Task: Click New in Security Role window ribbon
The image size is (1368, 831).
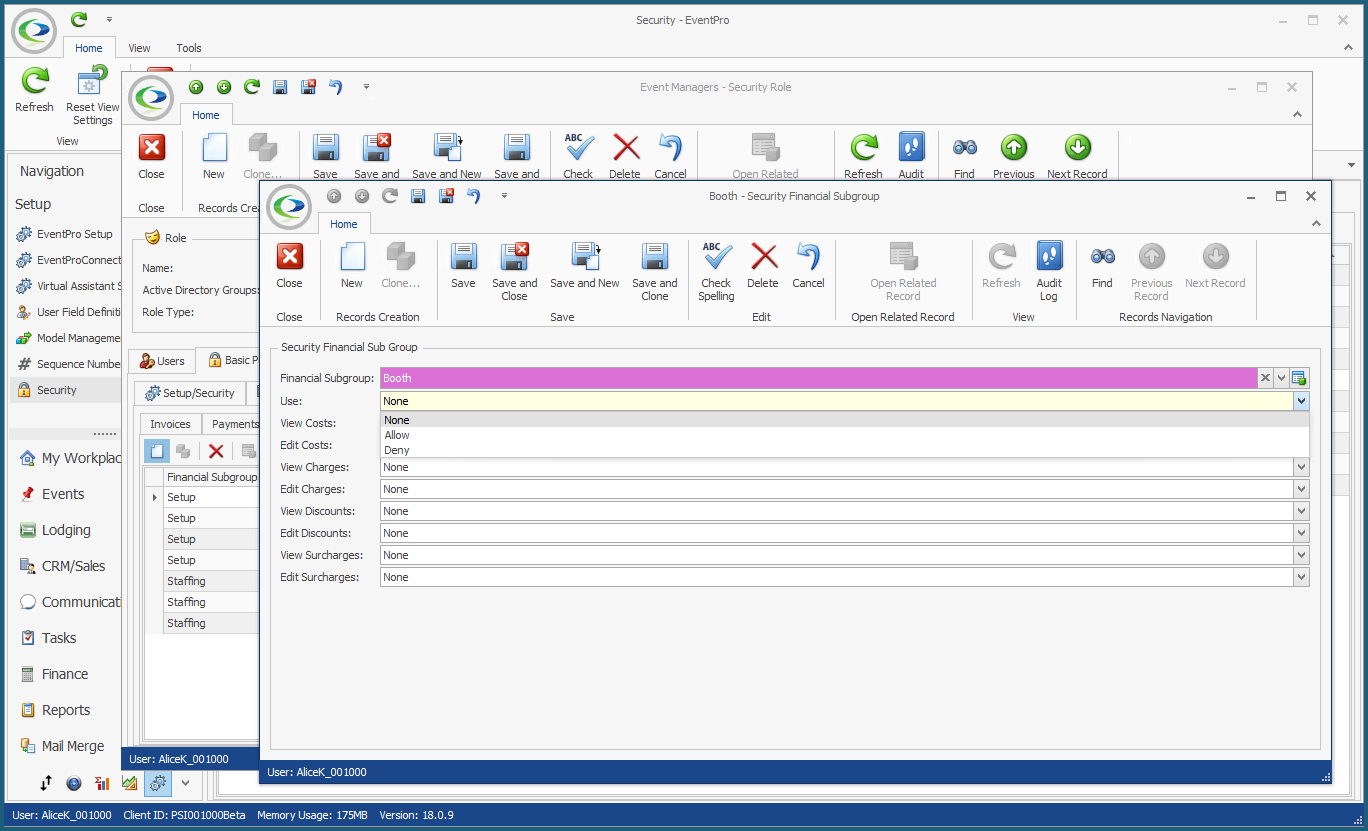Action: click(x=214, y=157)
